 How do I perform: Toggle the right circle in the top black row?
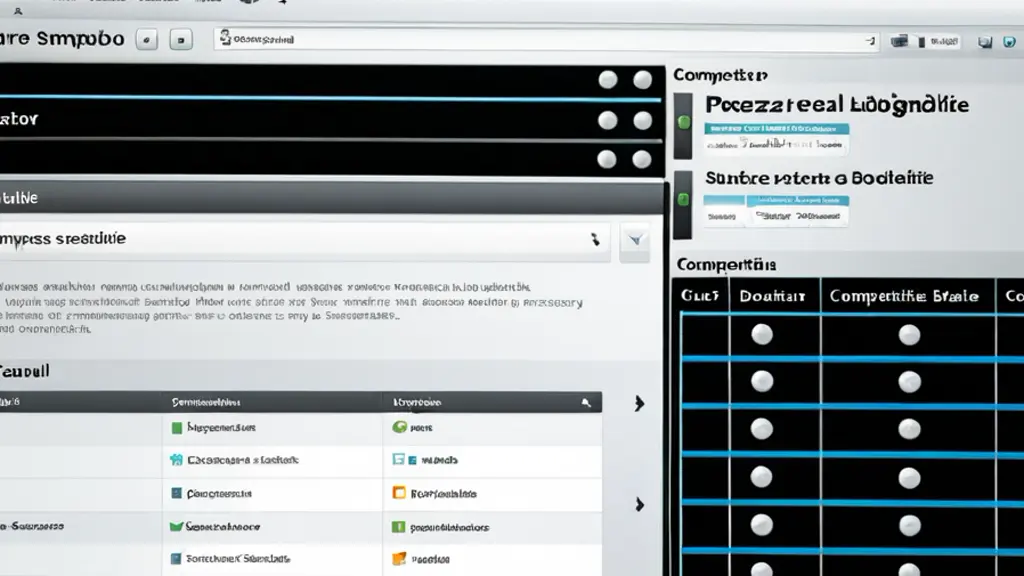643,80
